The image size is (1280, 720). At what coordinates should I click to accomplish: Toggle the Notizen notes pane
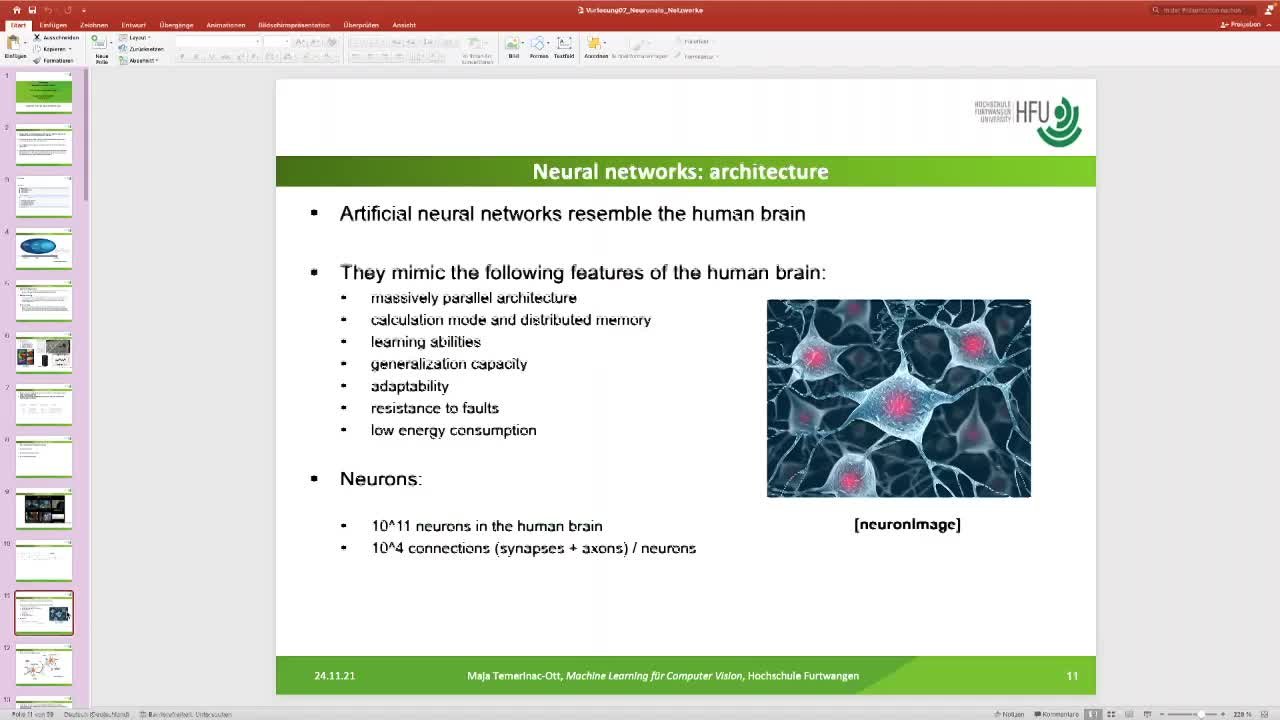point(1009,714)
